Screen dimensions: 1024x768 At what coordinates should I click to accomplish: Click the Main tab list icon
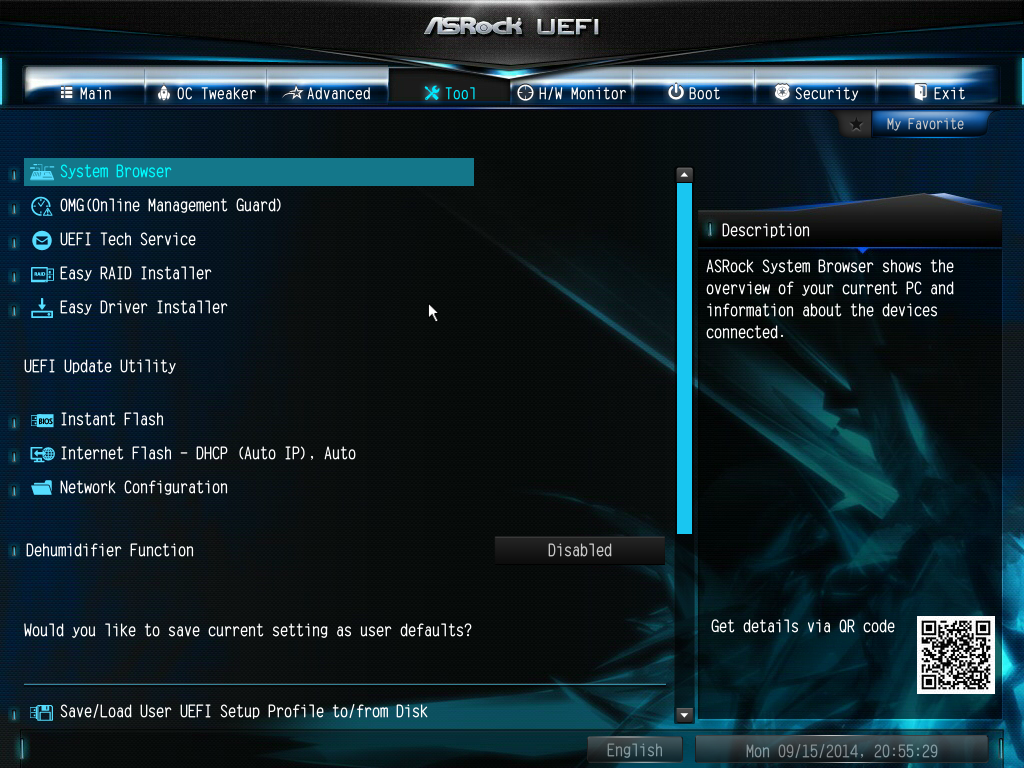coord(67,93)
